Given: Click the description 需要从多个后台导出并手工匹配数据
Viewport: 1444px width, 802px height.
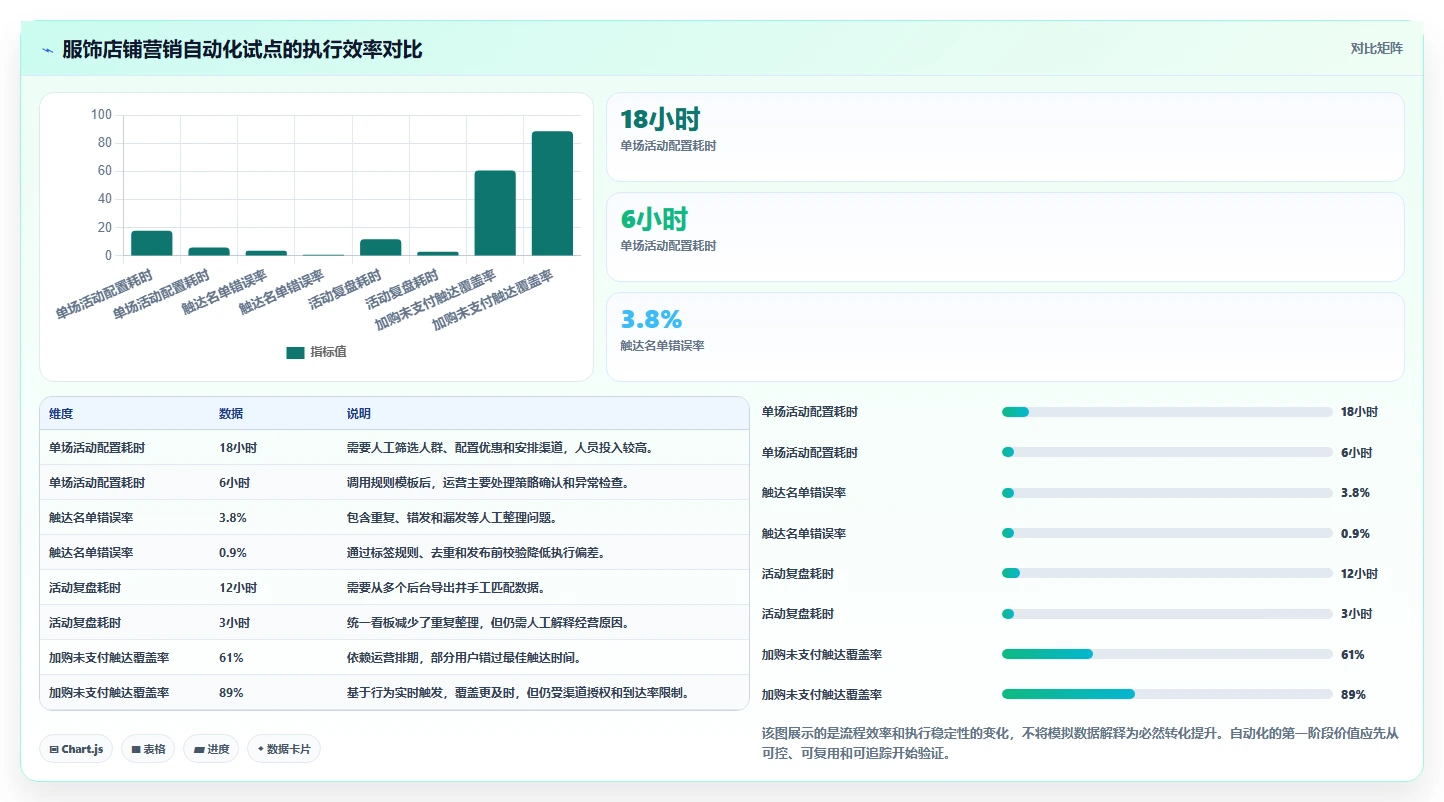Looking at the screenshot, I should click(446, 588).
